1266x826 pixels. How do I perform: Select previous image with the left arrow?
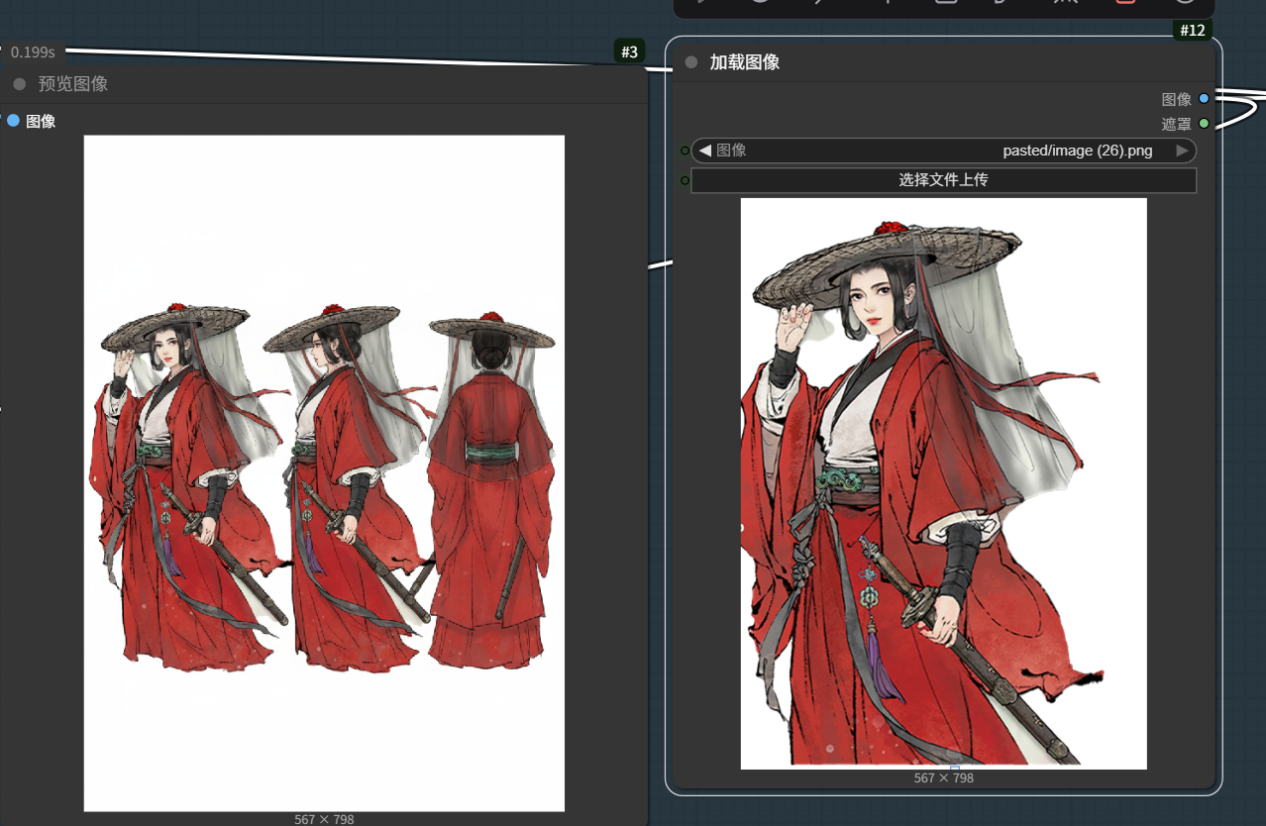[705, 151]
